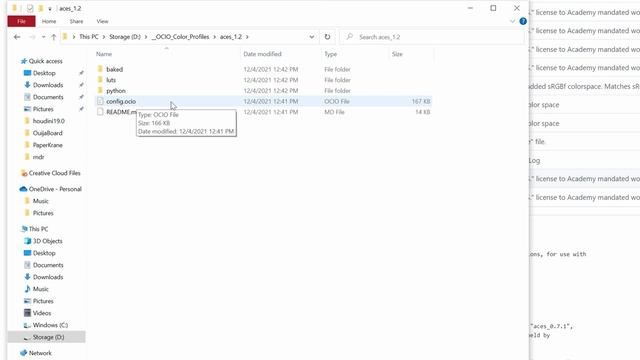Screen dimensions: 640x360
Task: Select aces_1.2 in breadcrumb path
Action: pyautogui.click(x=231, y=37)
